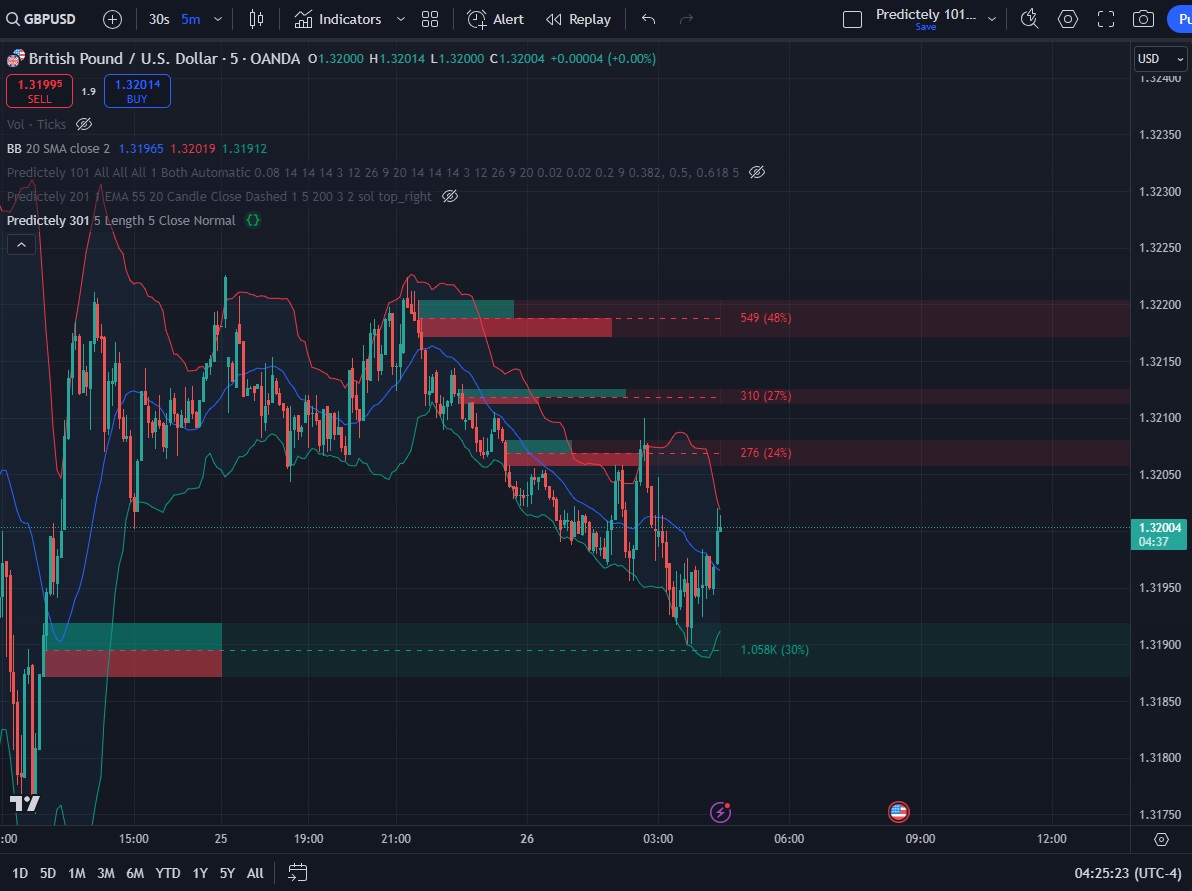Show the hidden Vol Ticks indicator
Viewport: 1192px width, 891px height.
[x=84, y=124]
